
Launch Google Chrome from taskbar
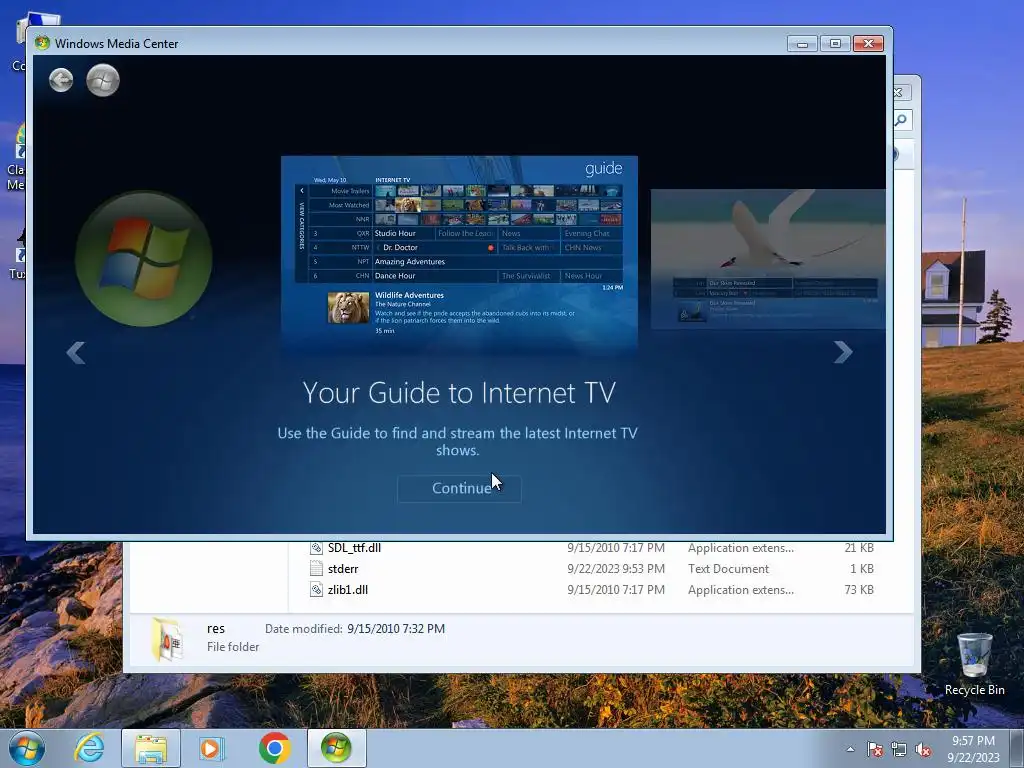click(274, 748)
